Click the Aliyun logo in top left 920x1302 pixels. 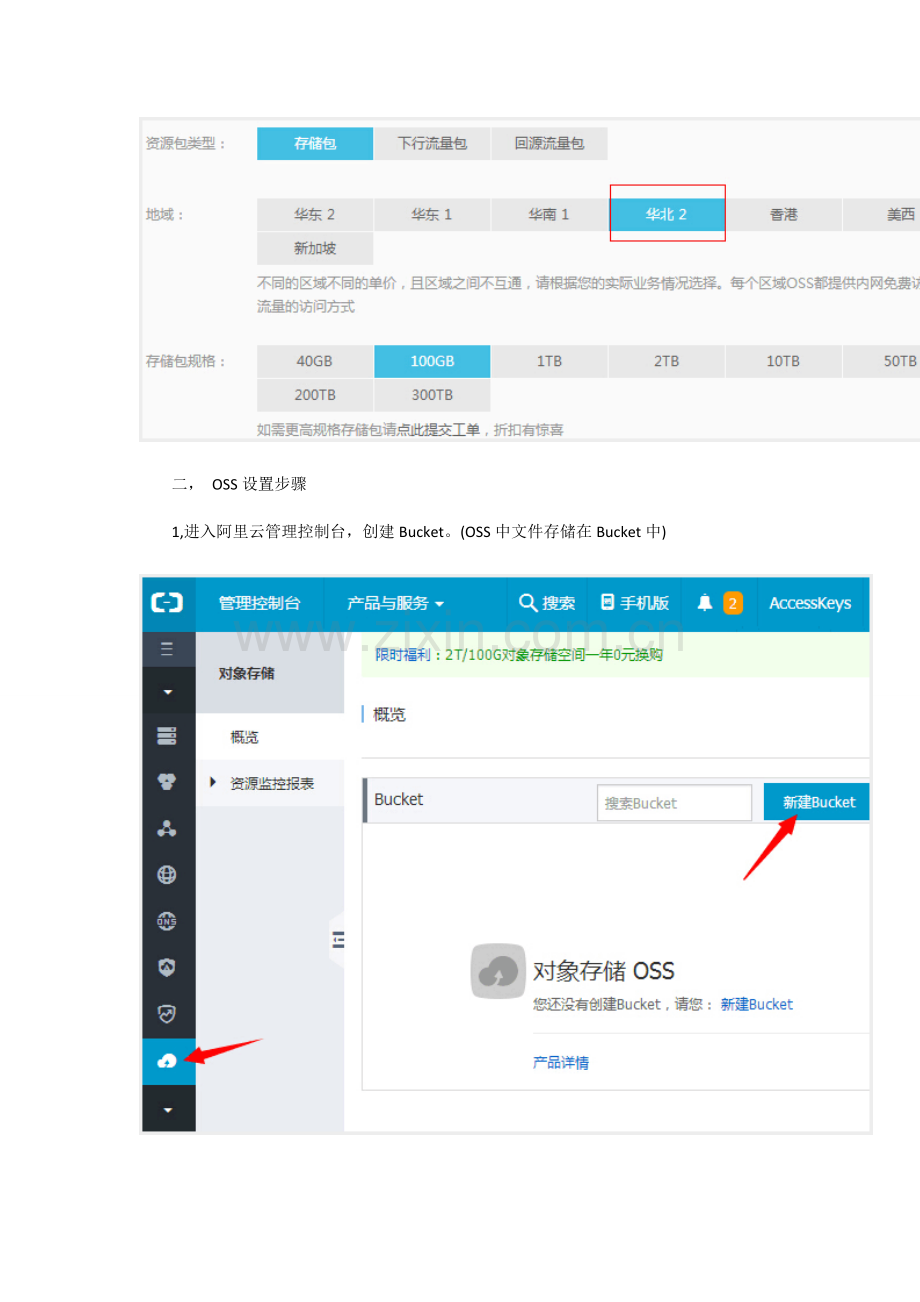(x=168, y=603)
